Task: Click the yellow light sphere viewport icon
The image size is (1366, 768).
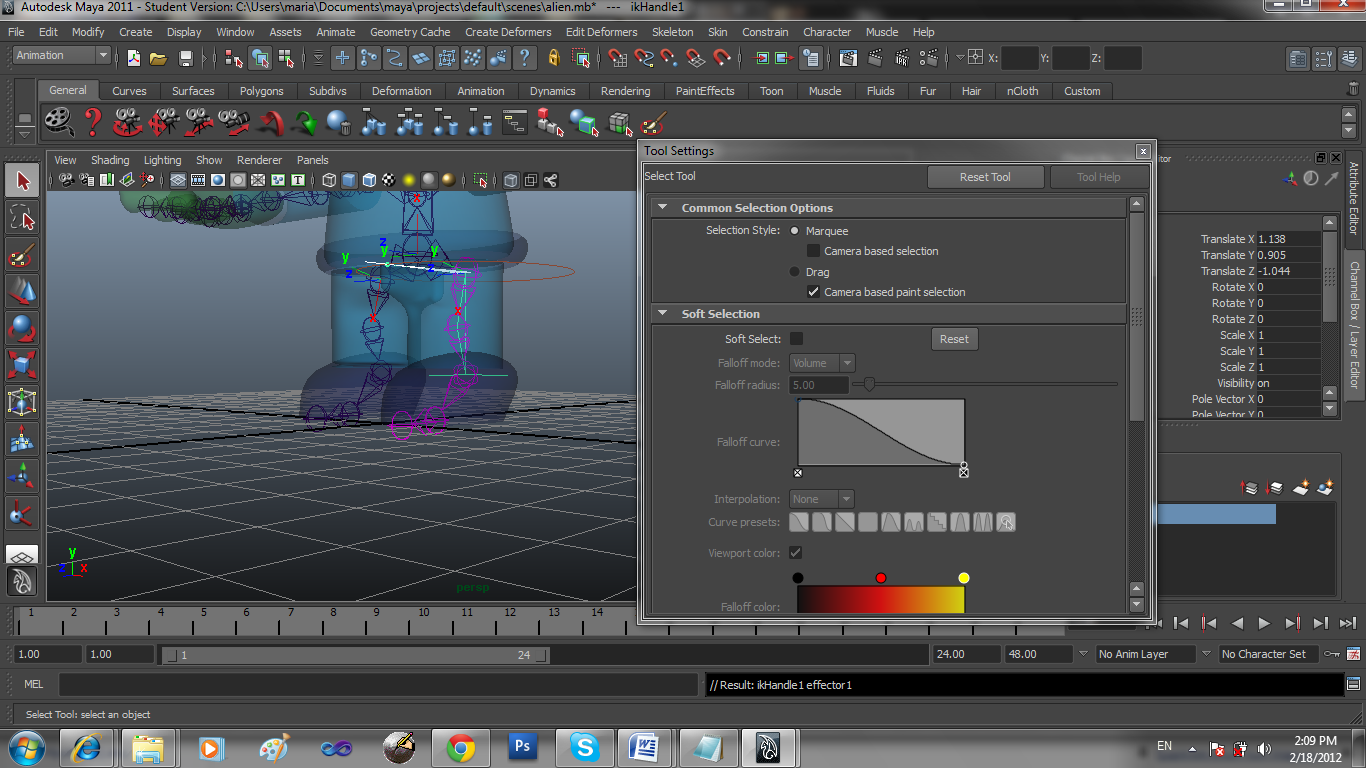Action: 409,181
